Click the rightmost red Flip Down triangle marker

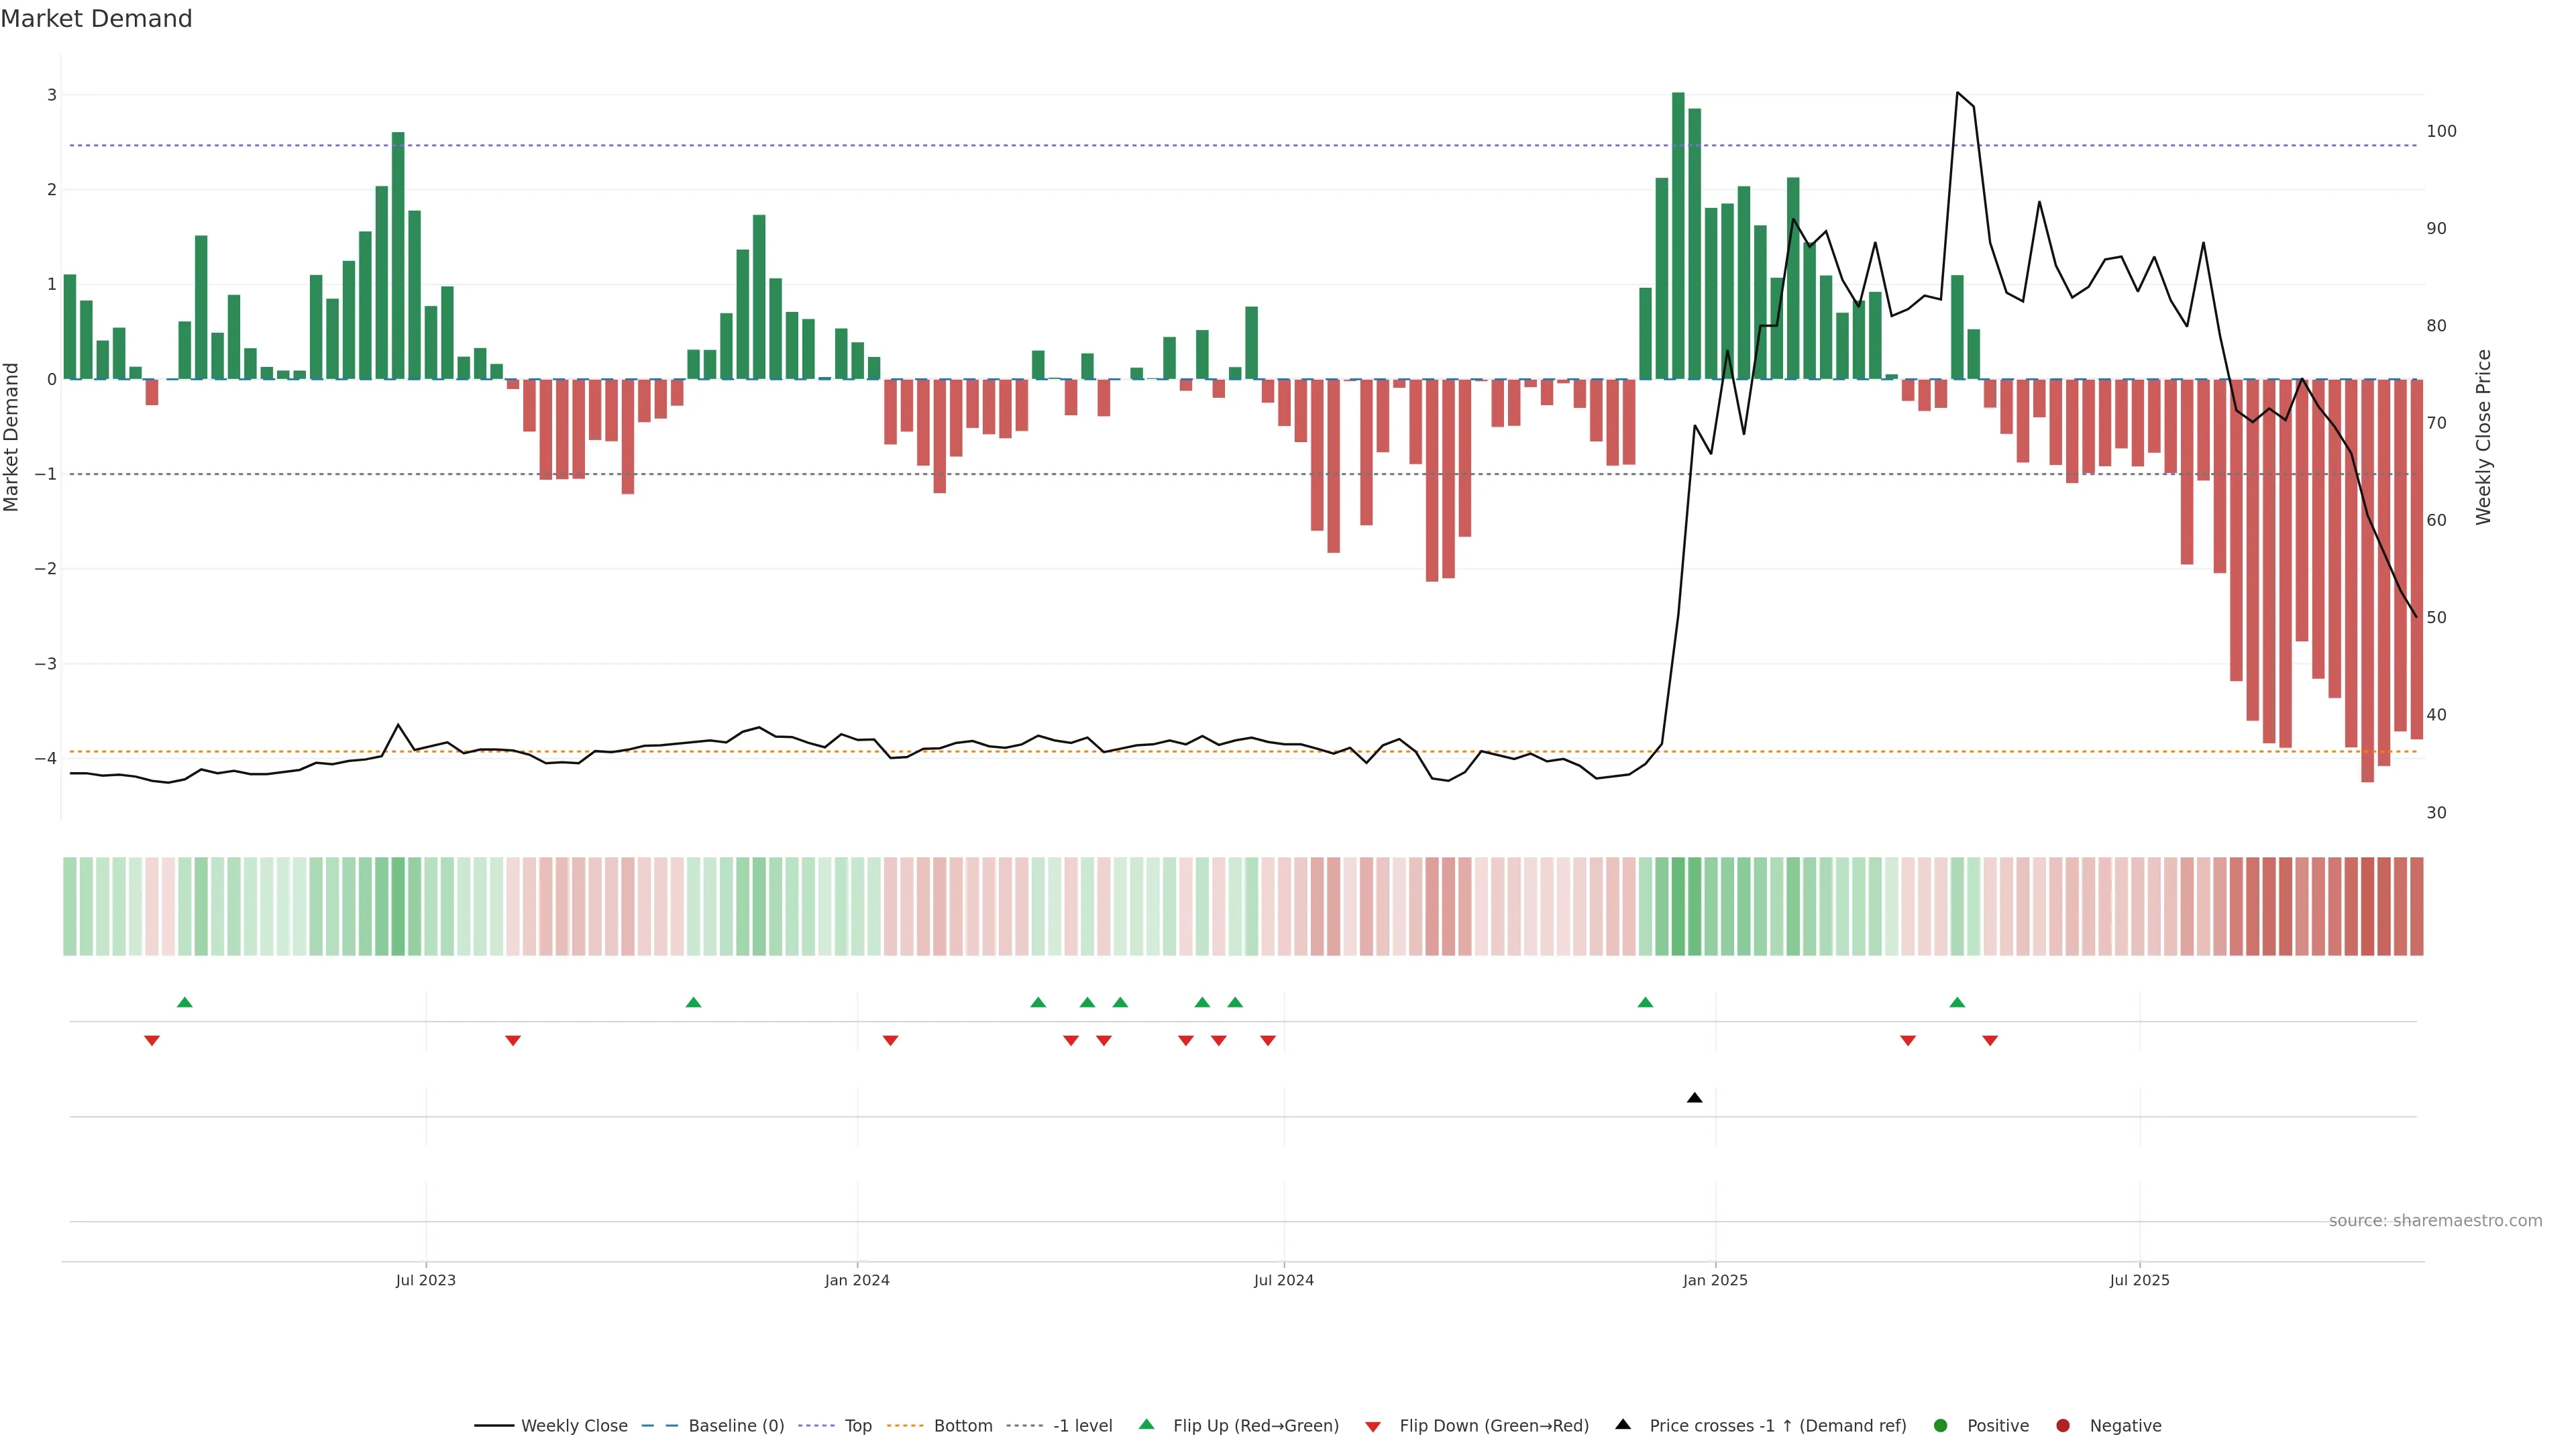(x=1990, y=1041)
